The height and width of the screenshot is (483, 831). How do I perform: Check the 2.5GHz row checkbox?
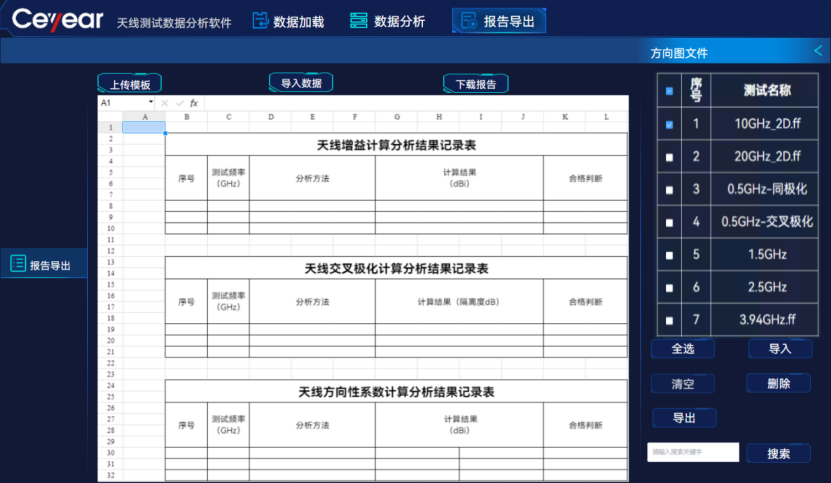click(669, 288)
